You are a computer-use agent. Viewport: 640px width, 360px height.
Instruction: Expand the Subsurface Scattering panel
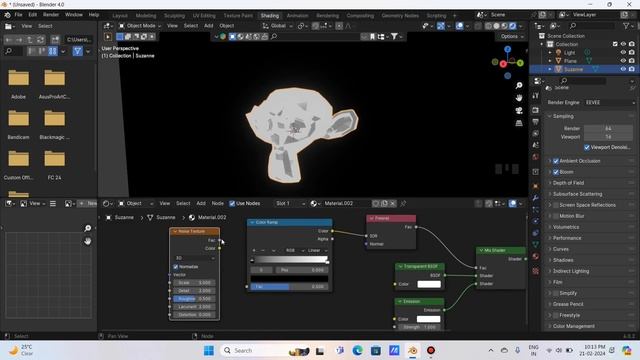(577, 194)
